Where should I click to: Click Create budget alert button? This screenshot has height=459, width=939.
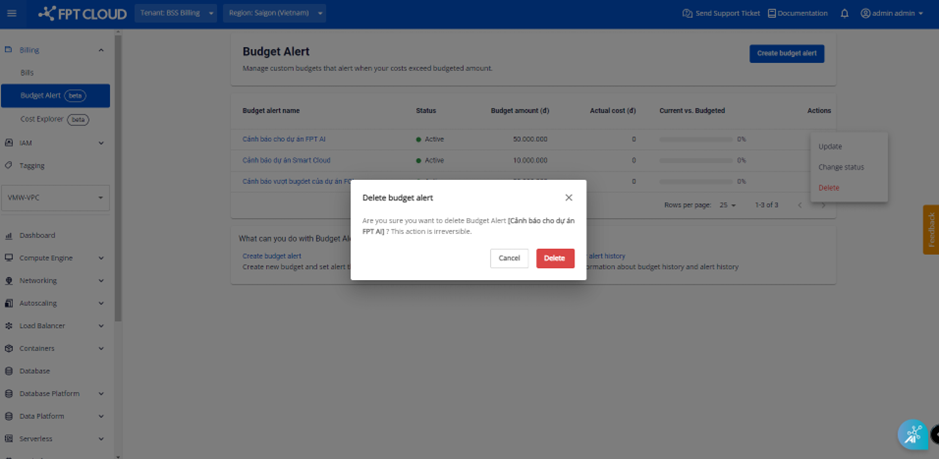[x=786, y=53]
